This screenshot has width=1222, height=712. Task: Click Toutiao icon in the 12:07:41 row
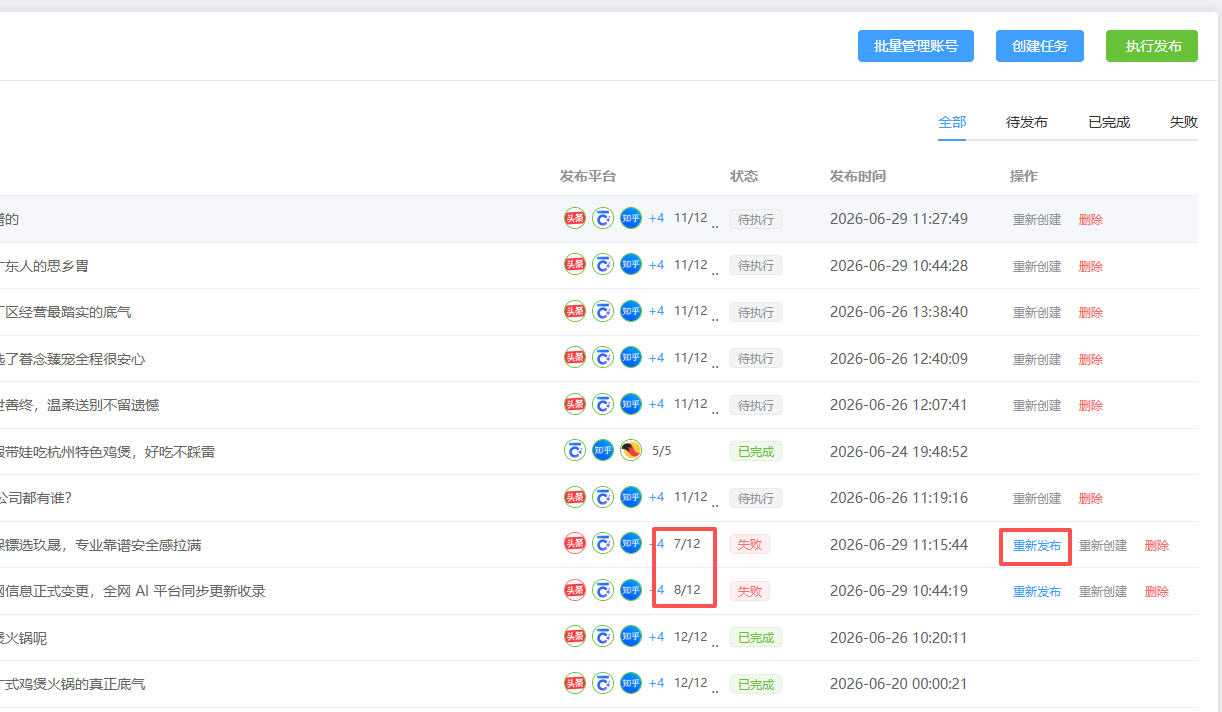pos(575,404)
